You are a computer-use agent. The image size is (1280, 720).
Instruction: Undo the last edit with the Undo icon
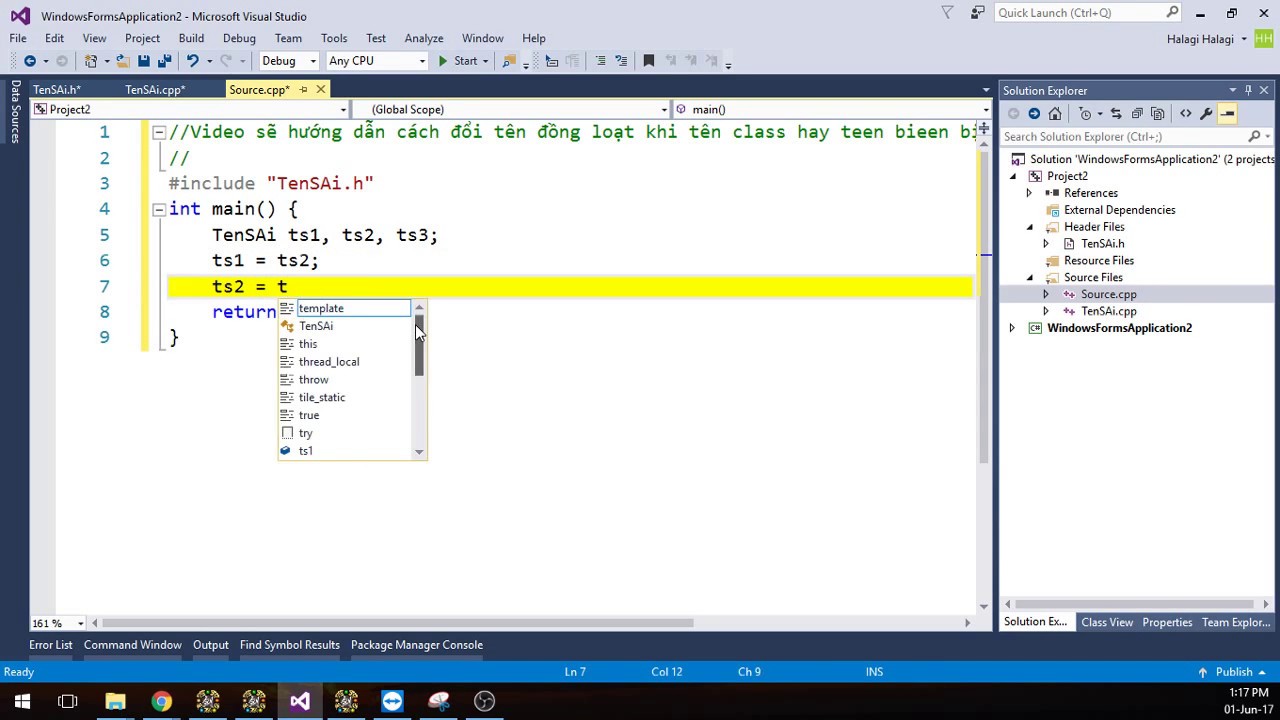pyautogui.click(x=192, y=61)
